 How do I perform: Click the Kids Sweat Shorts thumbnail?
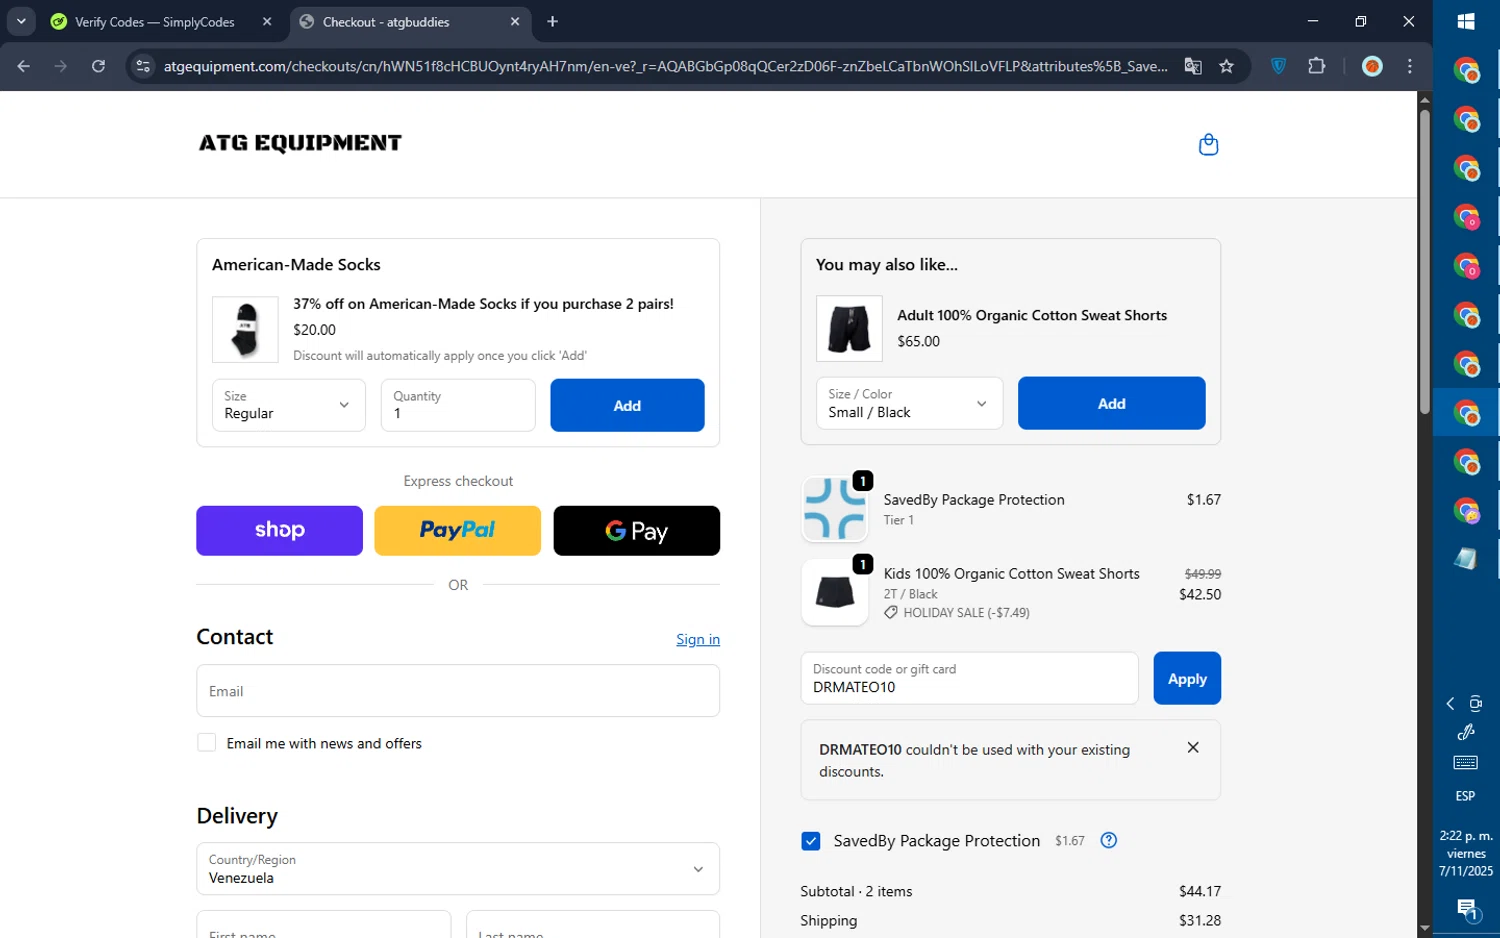click(x=835, y=592)
